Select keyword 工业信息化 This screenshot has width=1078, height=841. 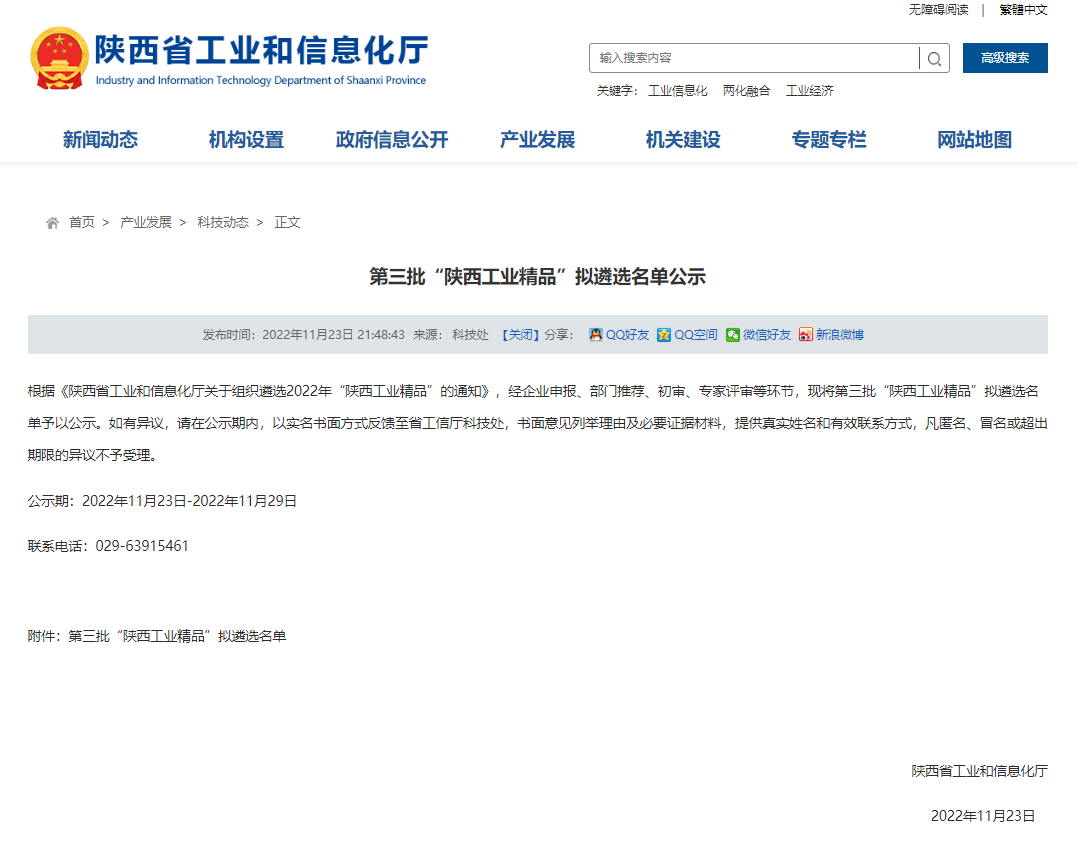pos(677,91)
